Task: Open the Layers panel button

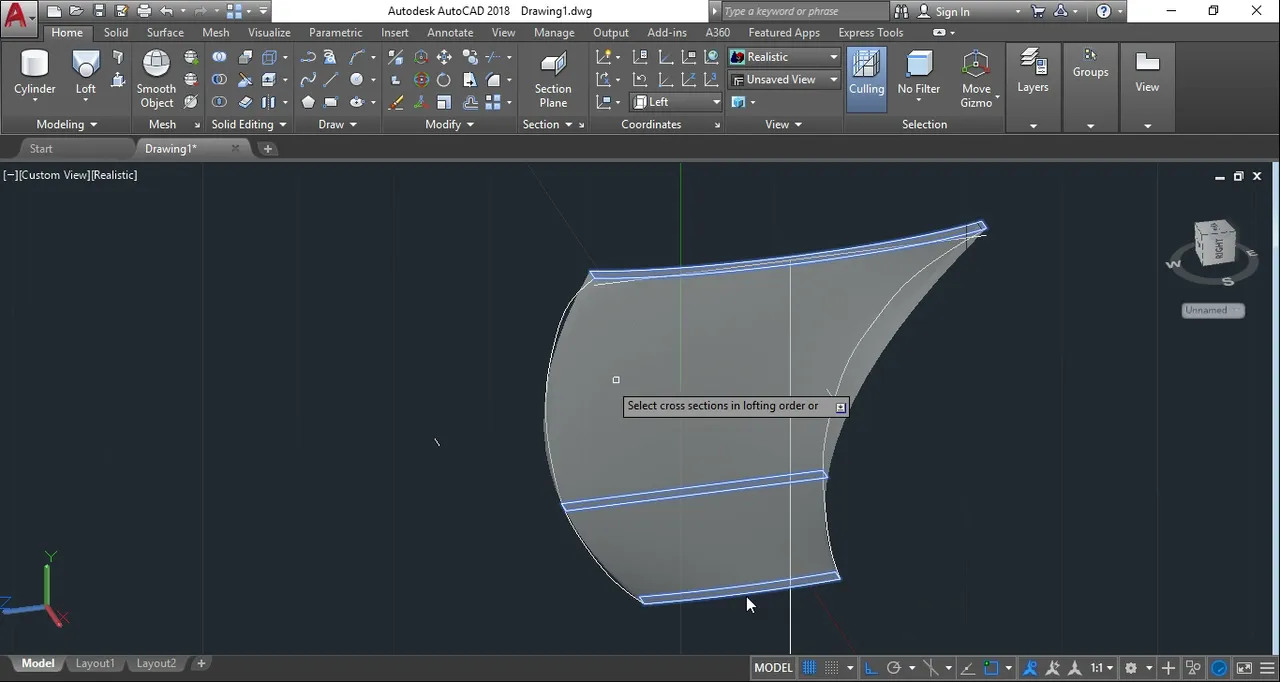Action: (1033, 85)
